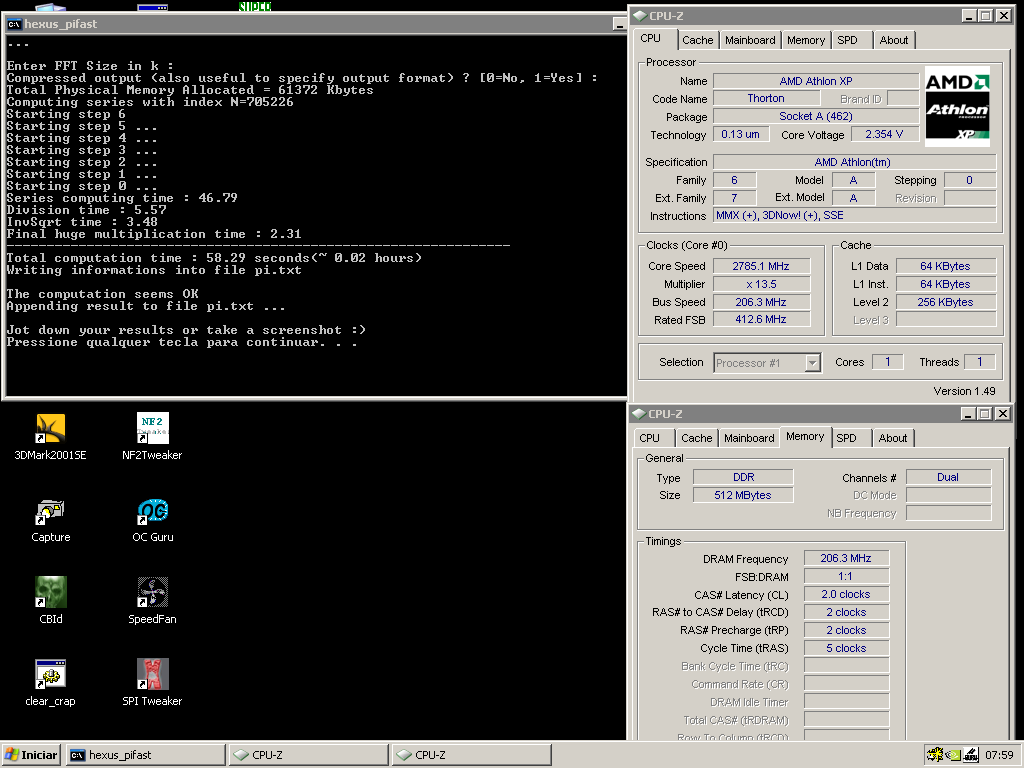
Task: Click the Package Socket A (462) field
Action: click(x=816, y=116)
